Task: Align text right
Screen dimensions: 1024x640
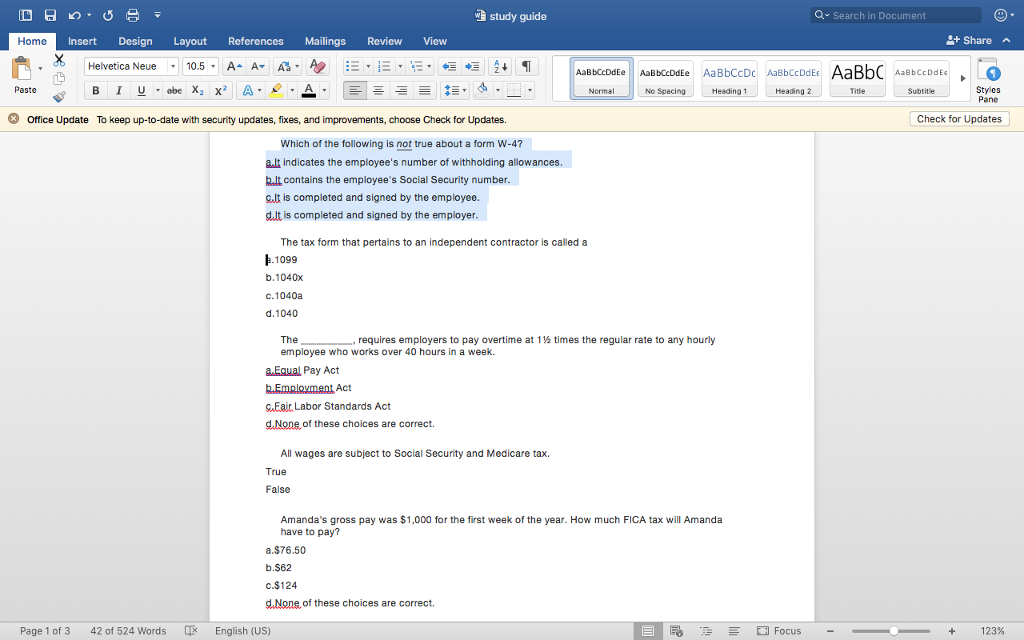Action: click(402, 91)
